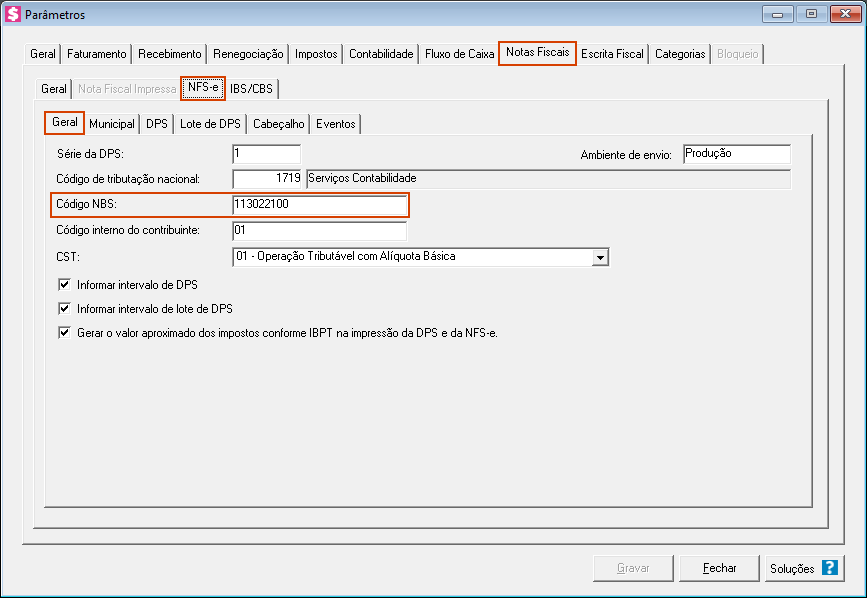Open the Escrita Fiscal tab
Screen dimensions: 867x598
612,54
